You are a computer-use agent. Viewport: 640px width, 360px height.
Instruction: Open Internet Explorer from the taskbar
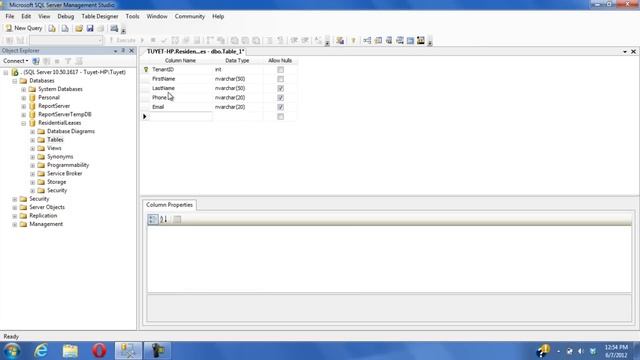[41, 351]
